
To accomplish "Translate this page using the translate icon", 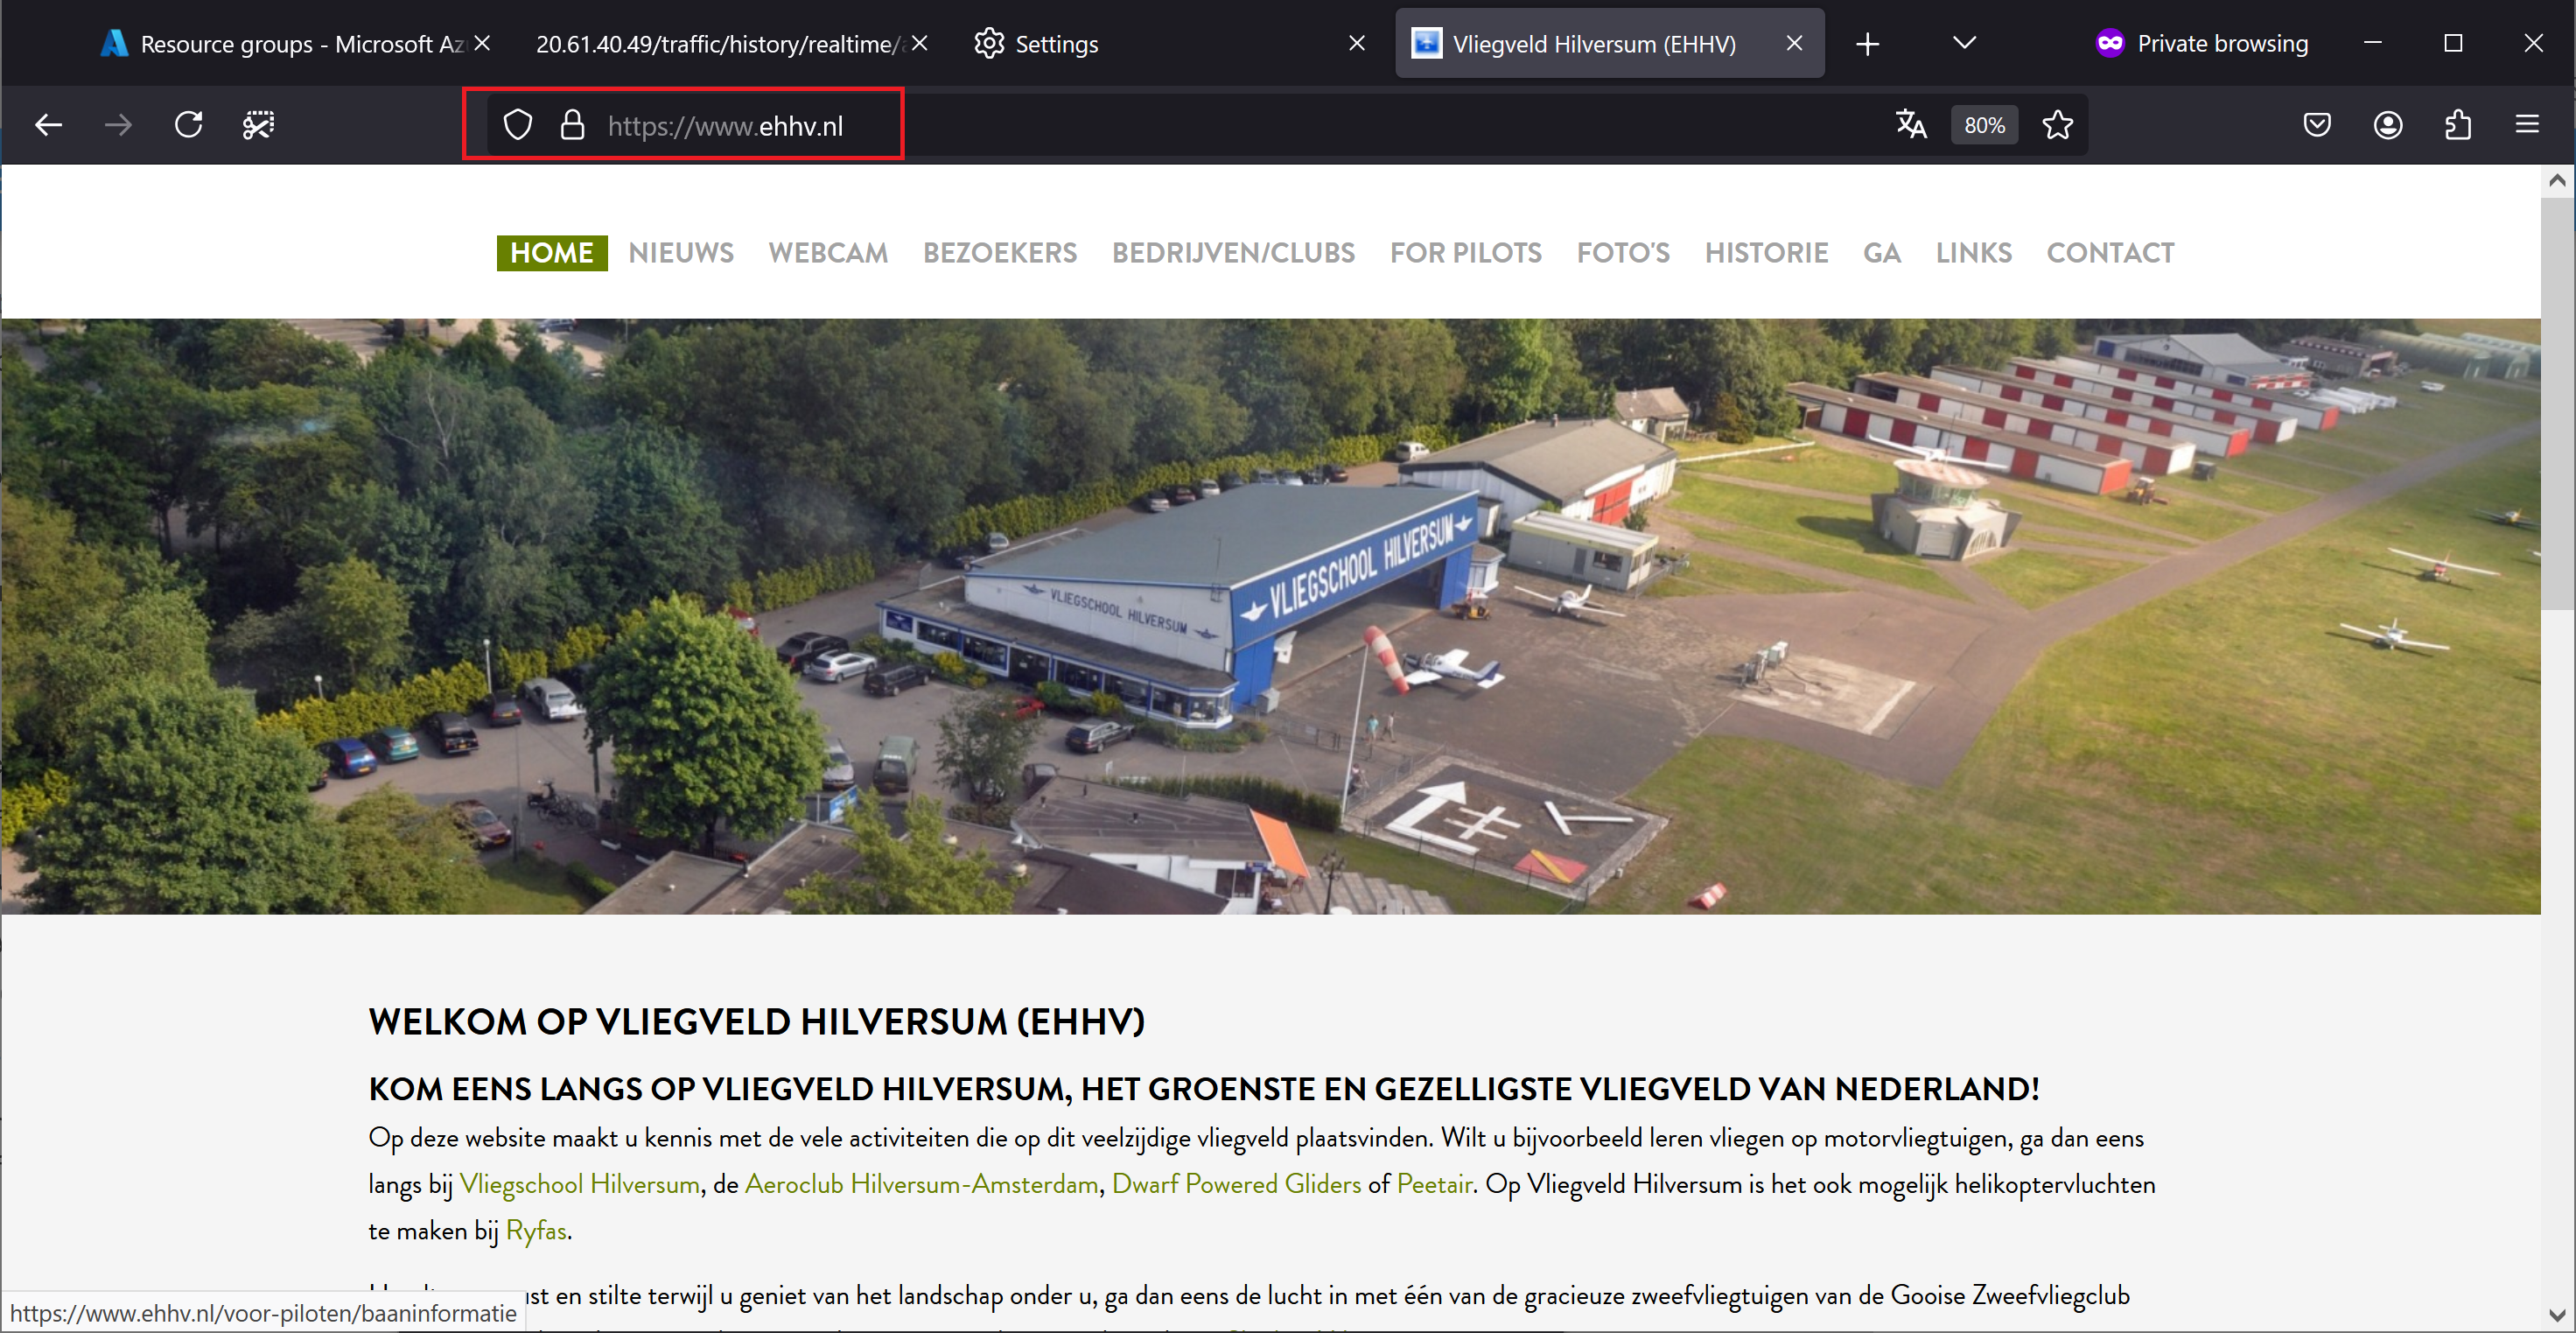I will click(1910, 125).
